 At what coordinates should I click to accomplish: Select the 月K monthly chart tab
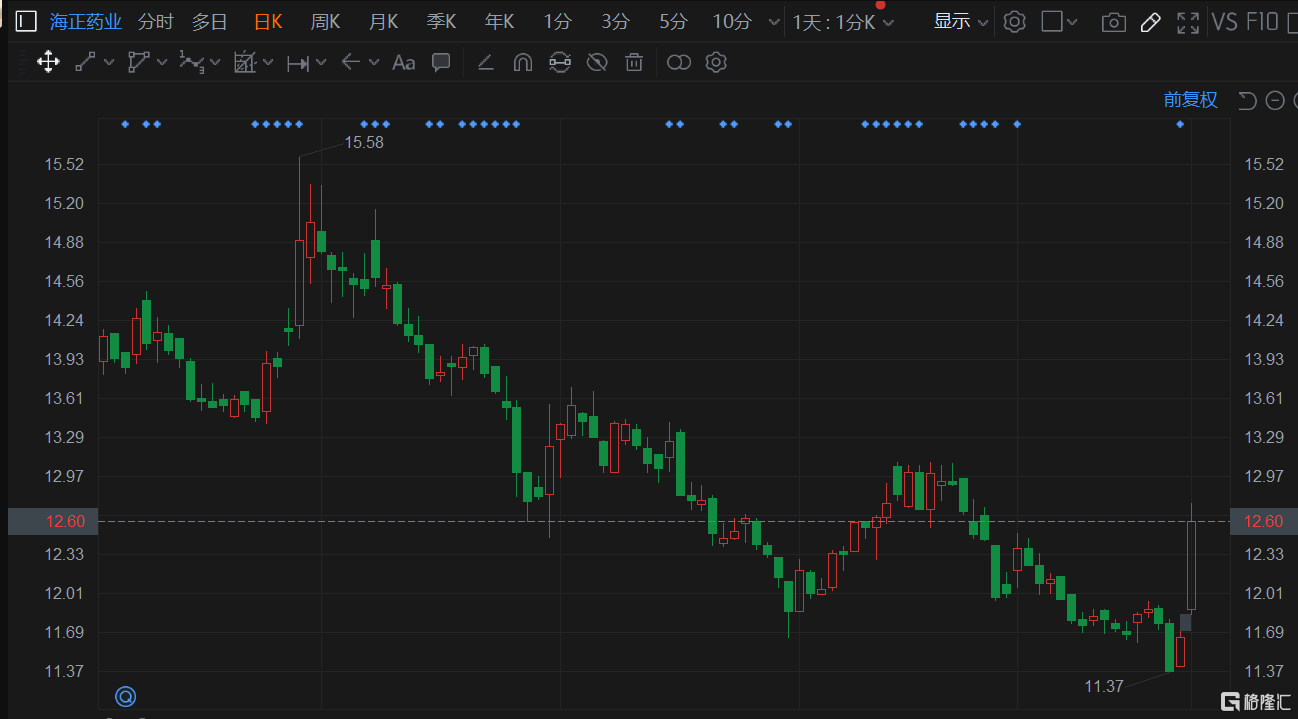pos(383,22)
